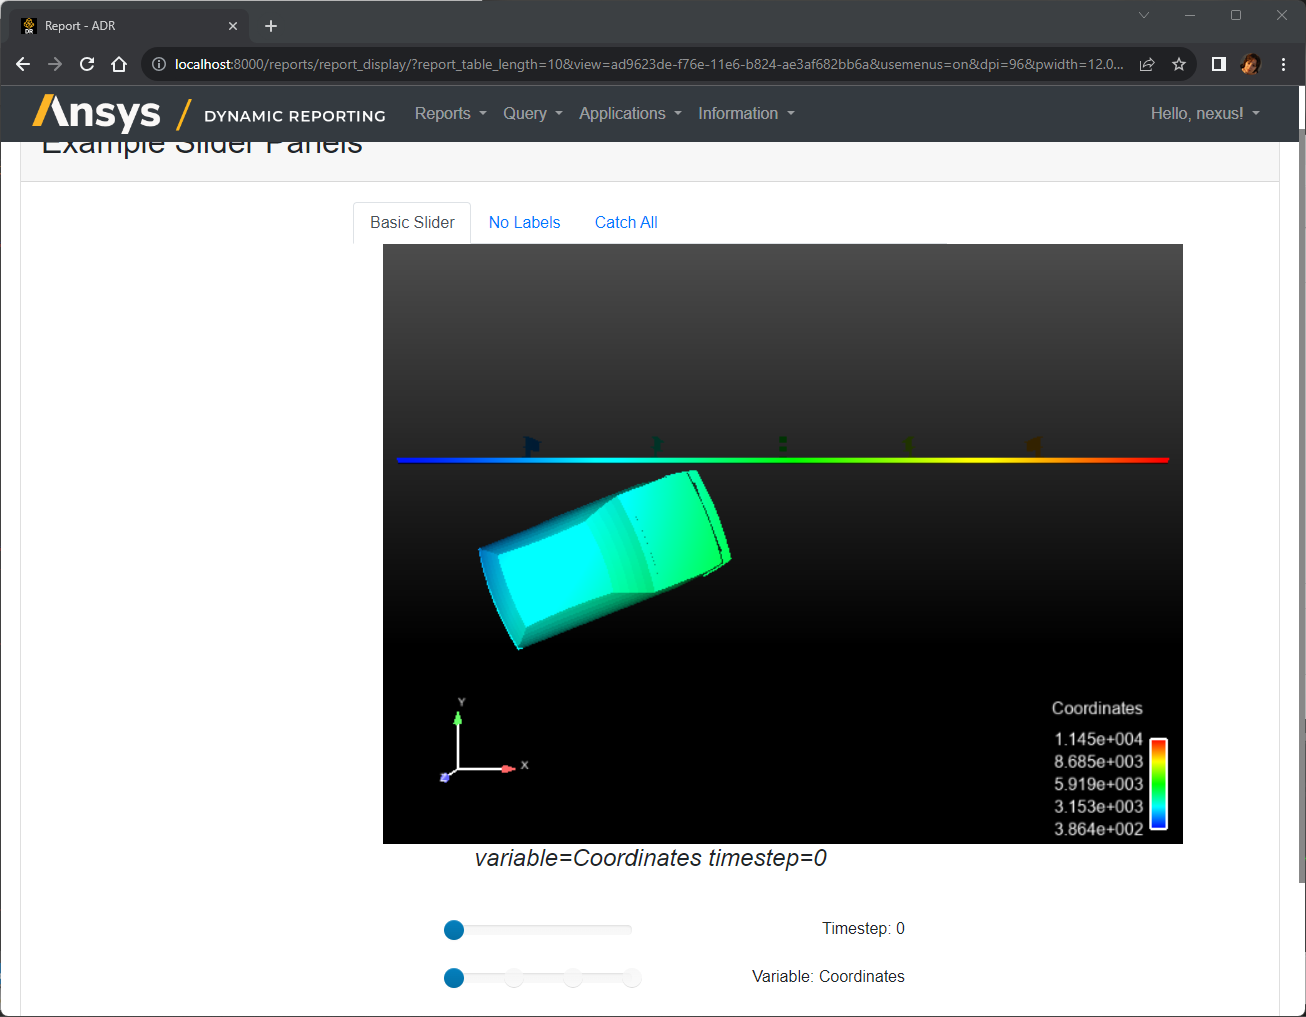Expand the Reports dropdown menu
The height and width of the screenshot is (1017, 1306).
click(x=451, y=114)
